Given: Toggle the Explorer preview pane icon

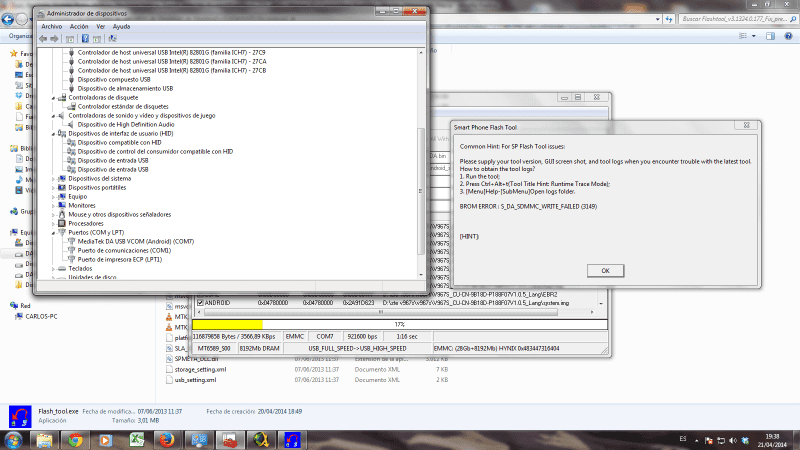Looking at the screenshot, I should [770, 36].
